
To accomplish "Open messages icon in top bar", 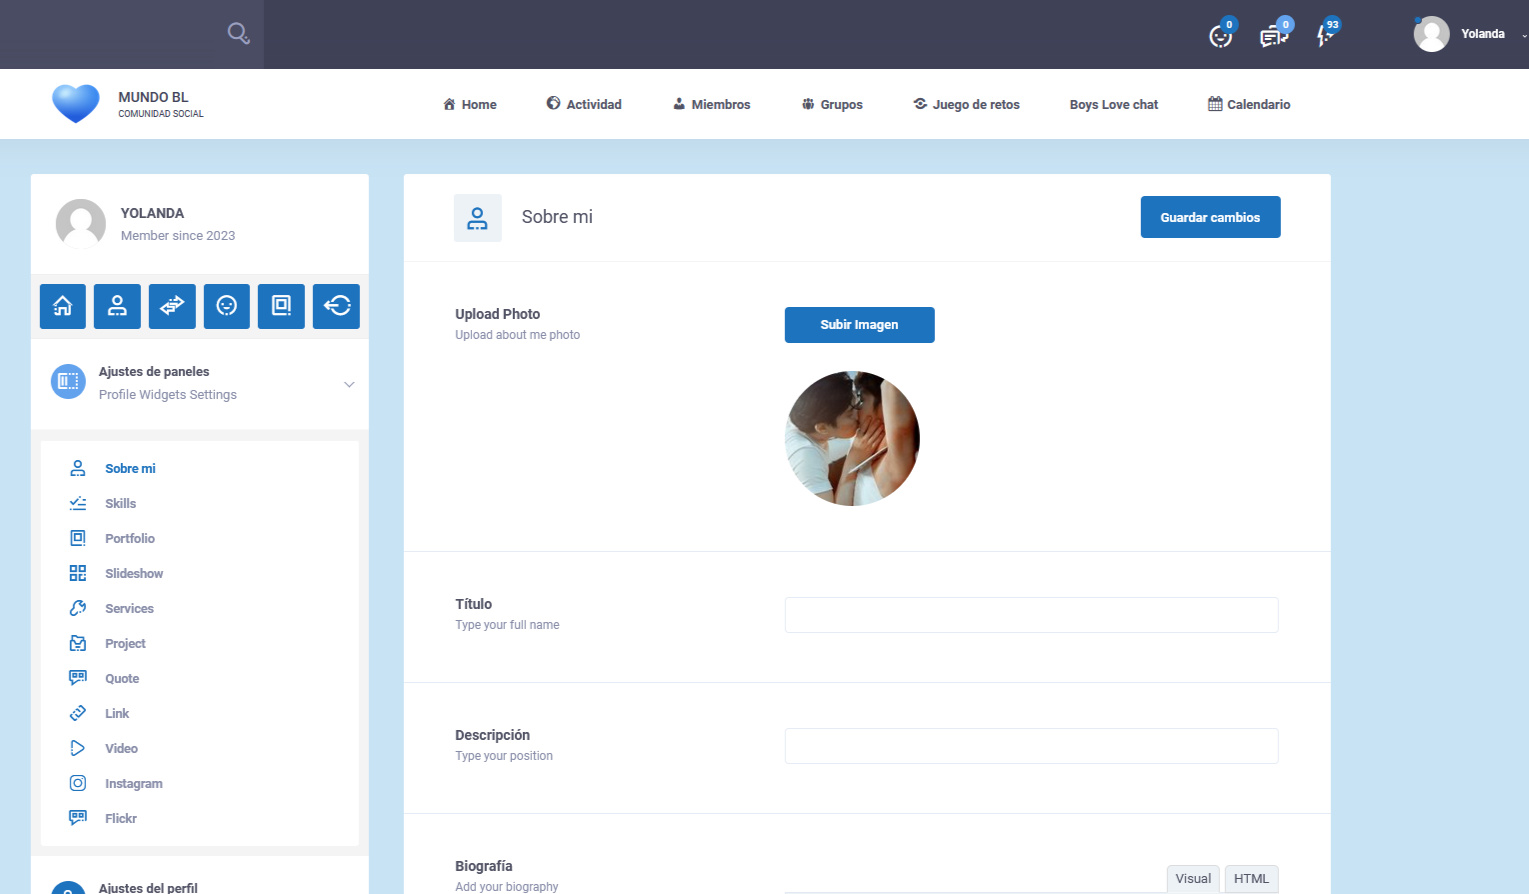I will click(1272, 36).
